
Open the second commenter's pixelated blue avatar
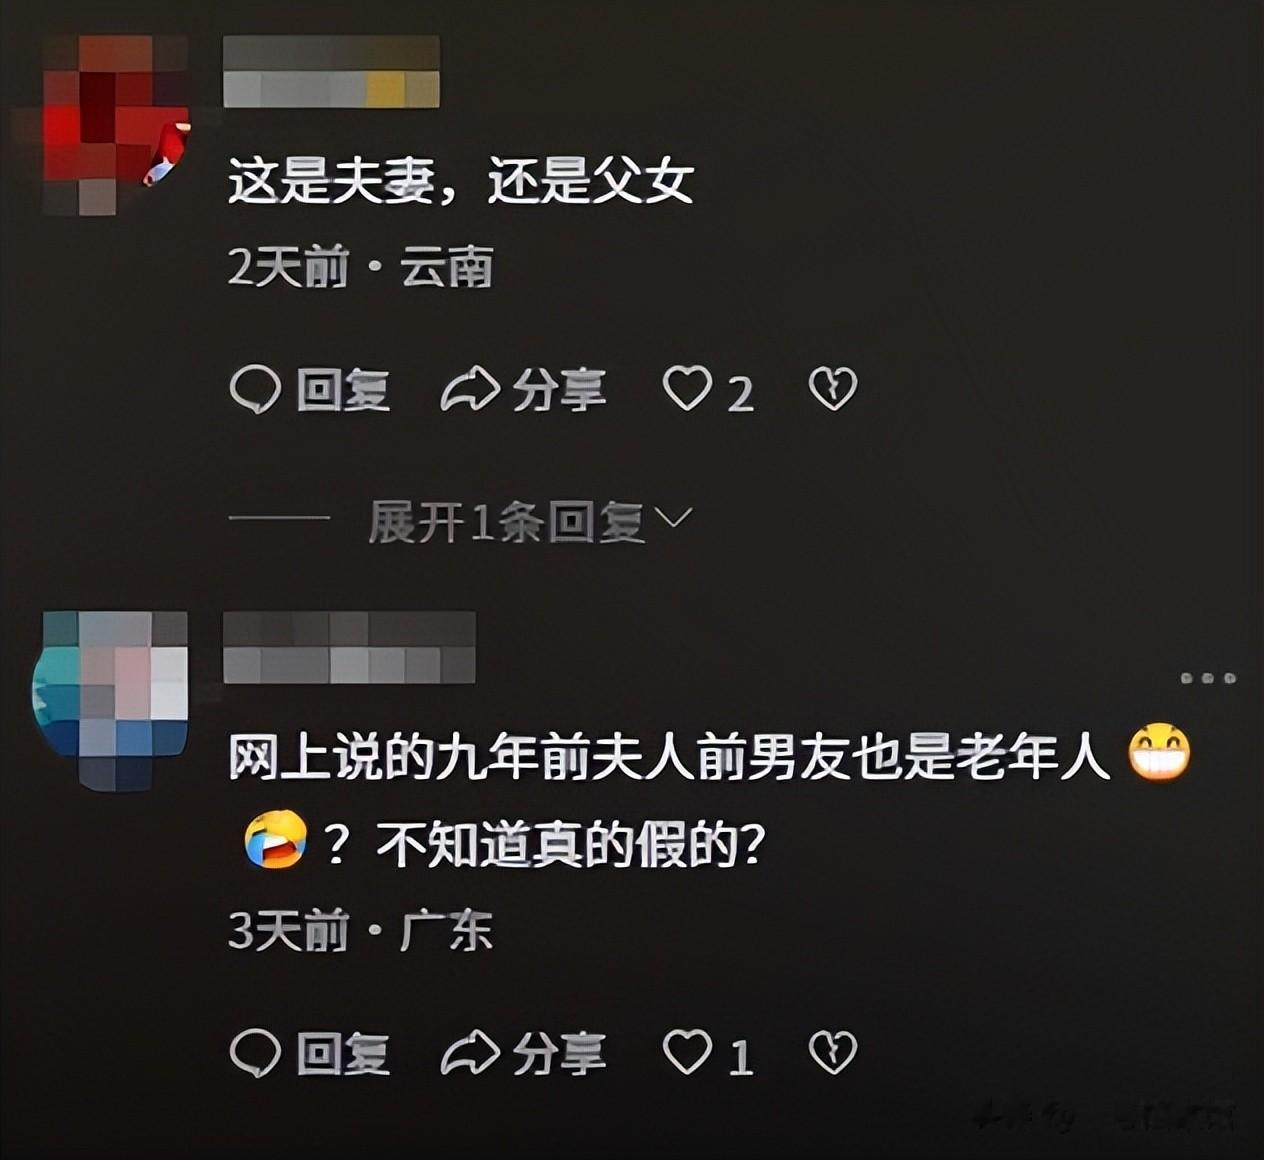click(x=110, y=700)
